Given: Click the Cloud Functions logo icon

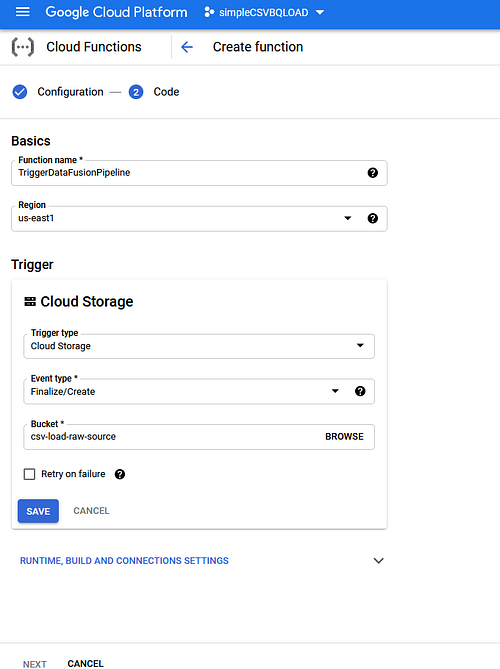Looking at the screenshot, I should 23,47.
